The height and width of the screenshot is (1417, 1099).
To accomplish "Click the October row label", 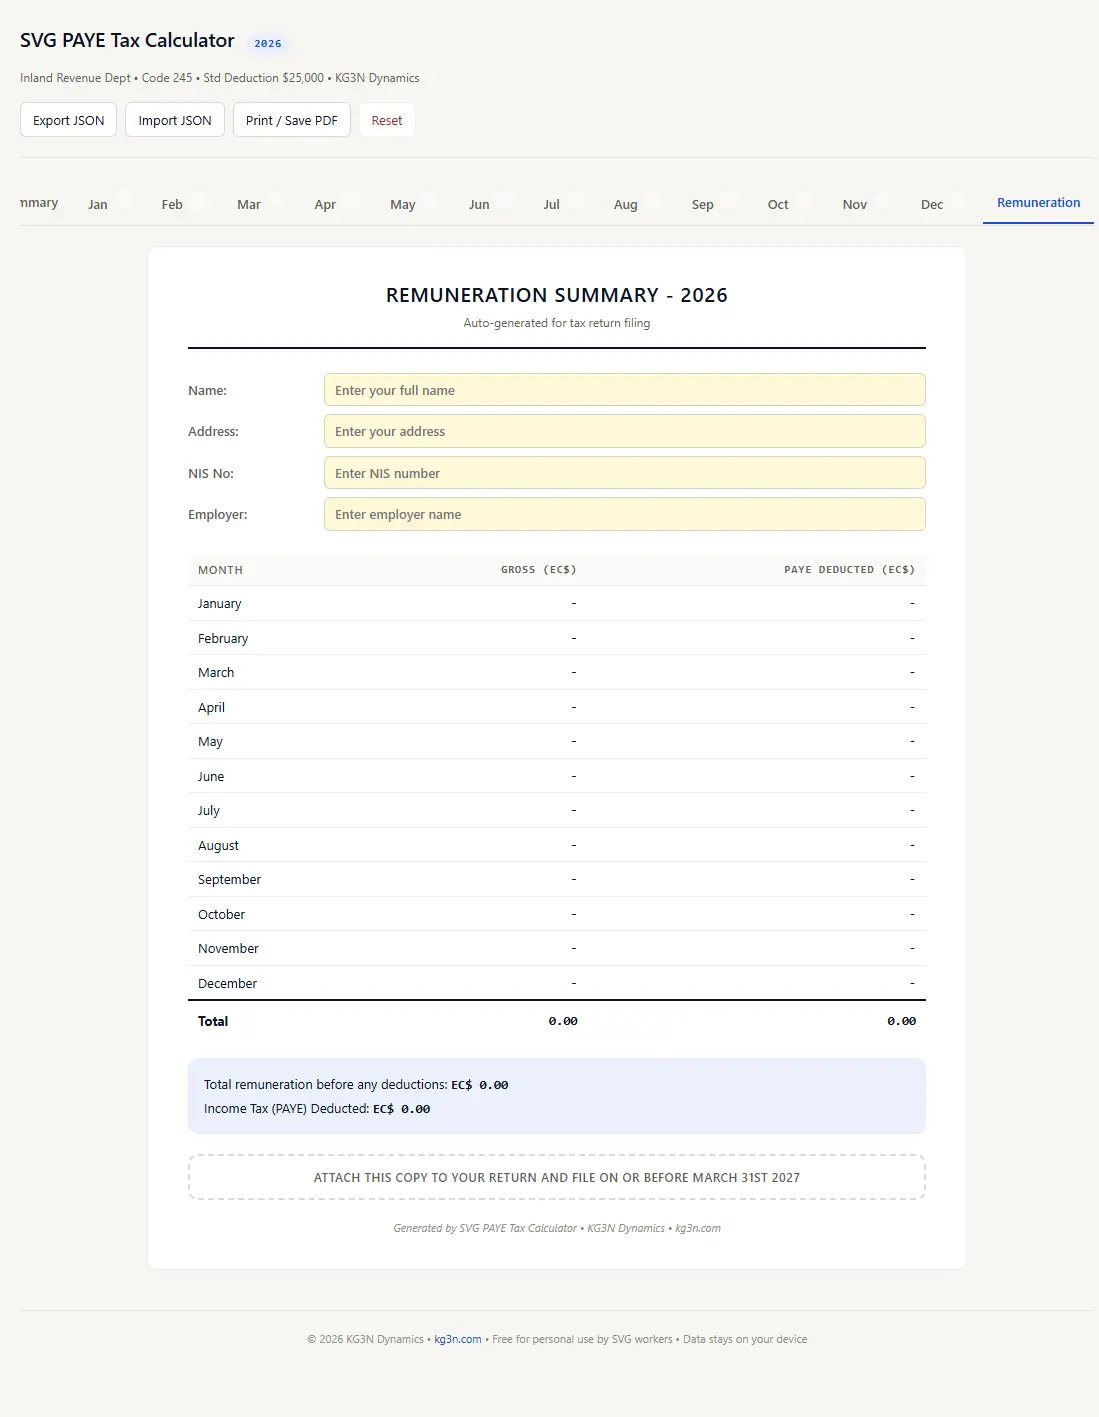I will coord(221,914).
